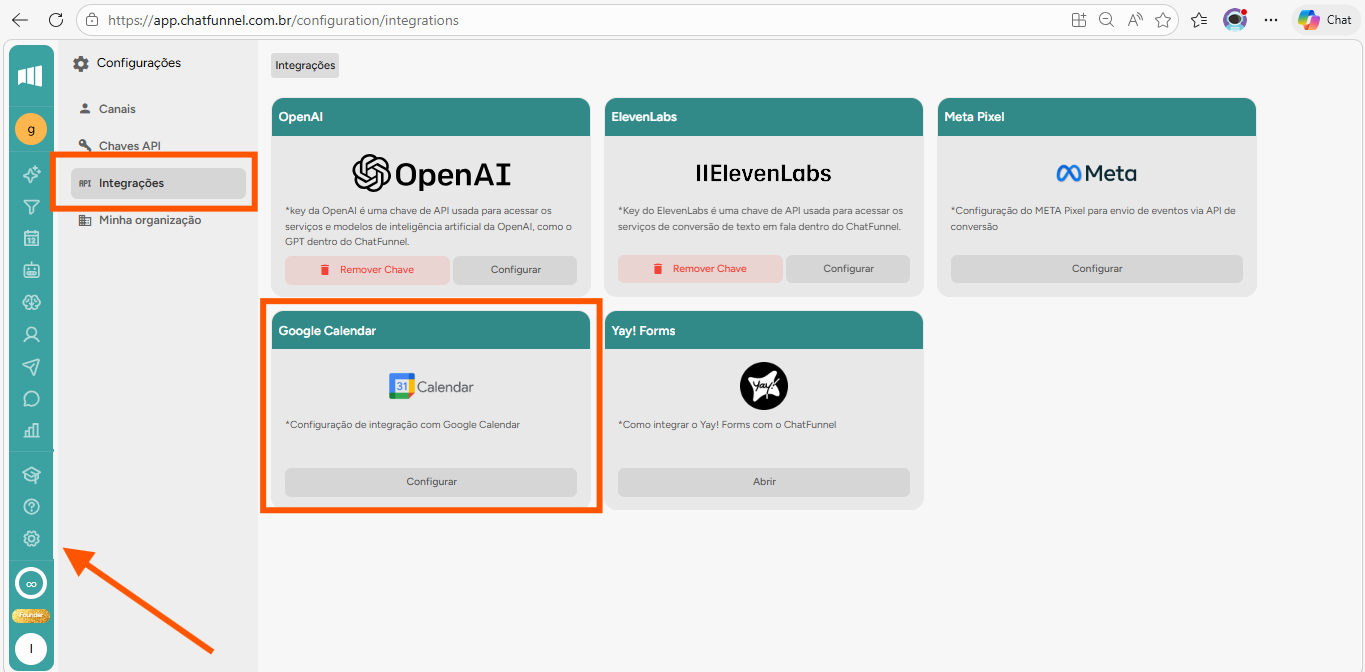Open the paper plane send icon

pyautogui.click(x=31, y=367)
